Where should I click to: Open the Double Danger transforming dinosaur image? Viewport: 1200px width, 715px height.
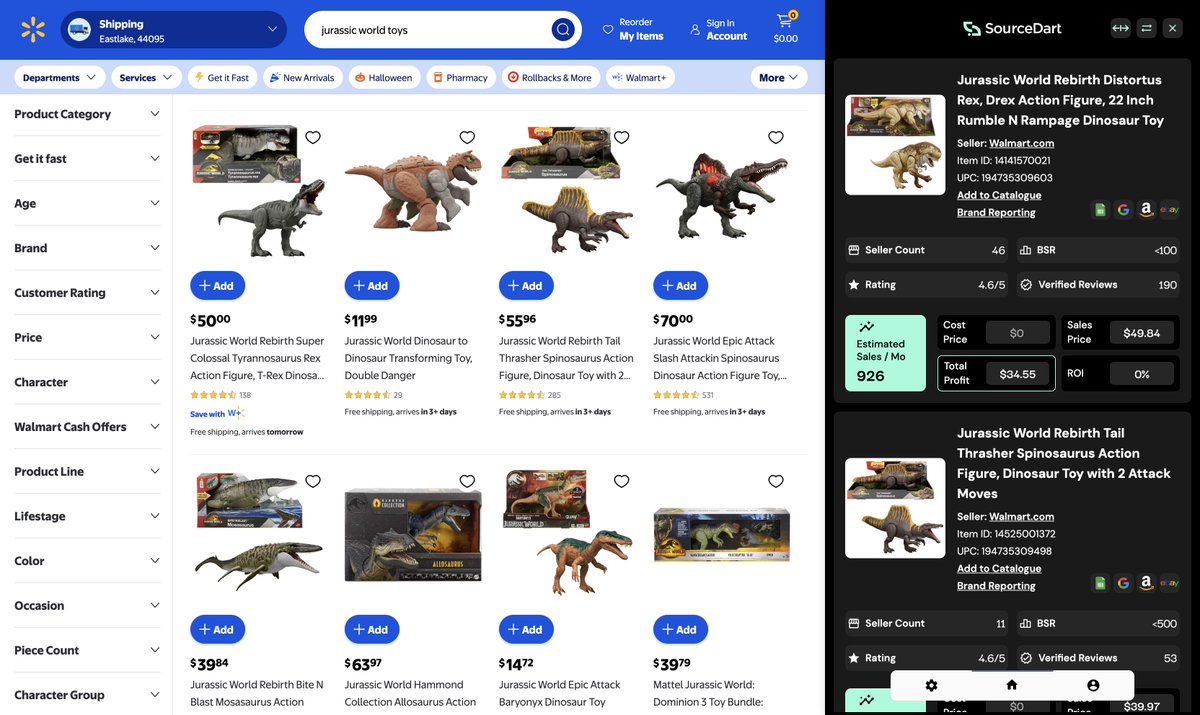point(413,191)
